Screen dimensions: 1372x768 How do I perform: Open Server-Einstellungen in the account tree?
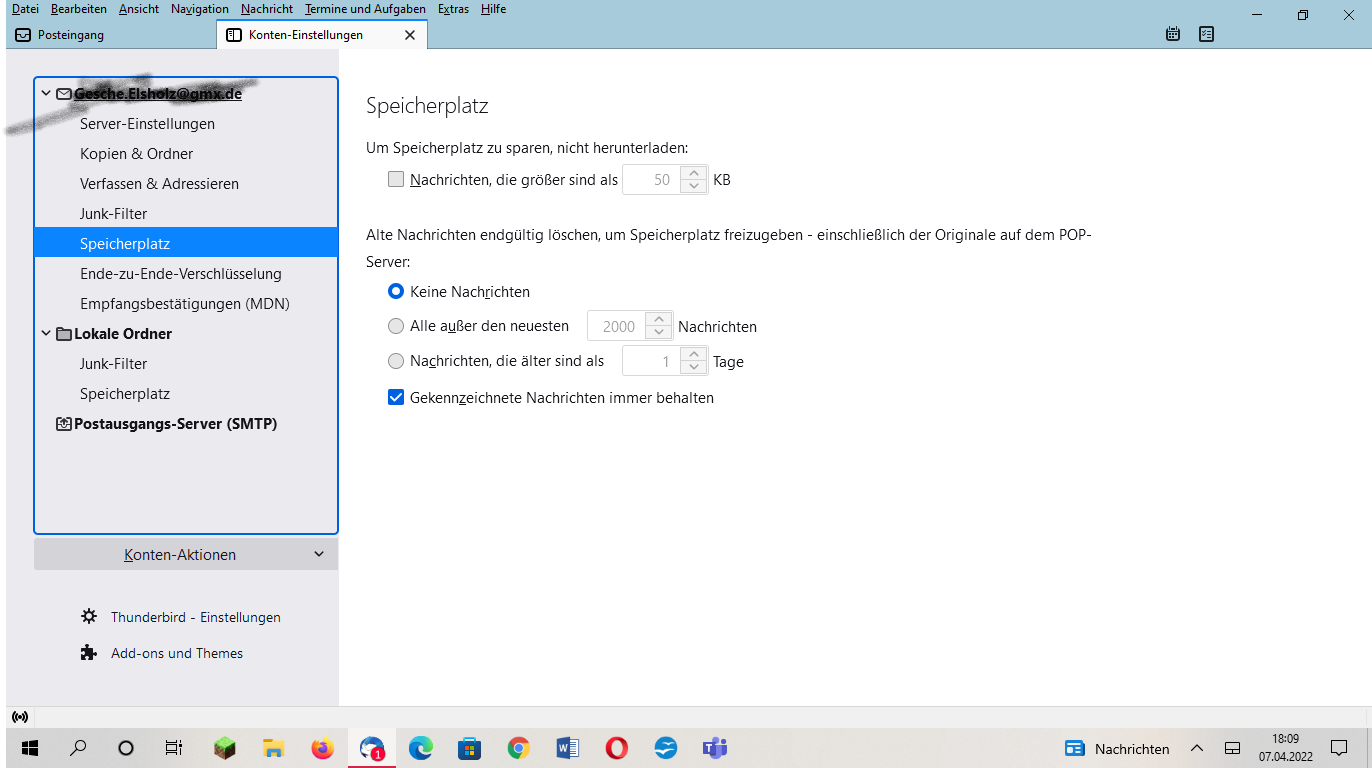coord(147,124)
